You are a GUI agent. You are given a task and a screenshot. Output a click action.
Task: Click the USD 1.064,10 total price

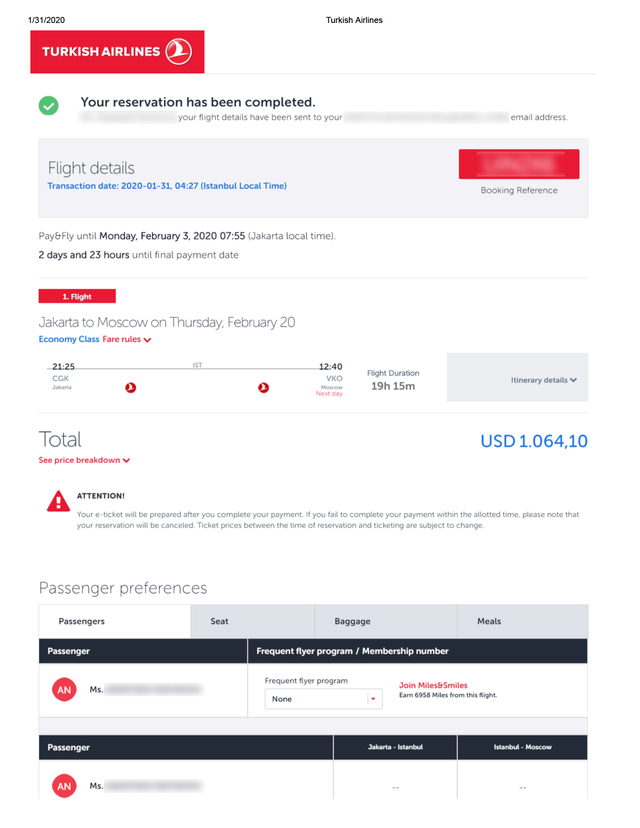(x=534, y=441)
